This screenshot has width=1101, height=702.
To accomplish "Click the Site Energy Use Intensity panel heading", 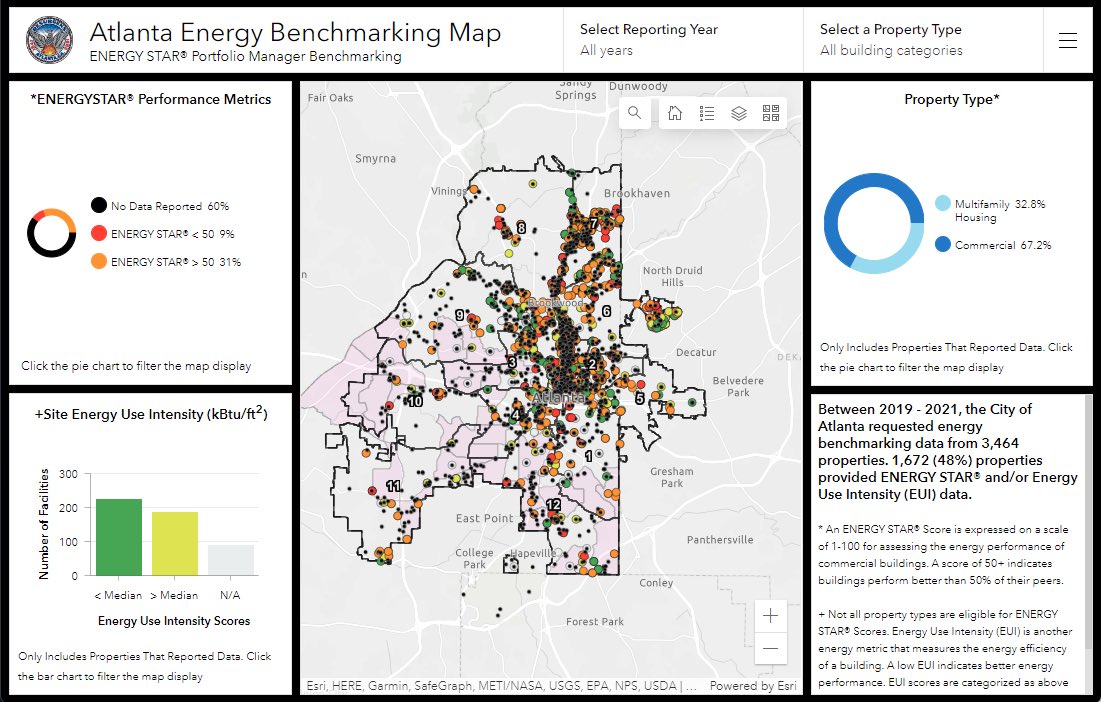I will 151,413.
